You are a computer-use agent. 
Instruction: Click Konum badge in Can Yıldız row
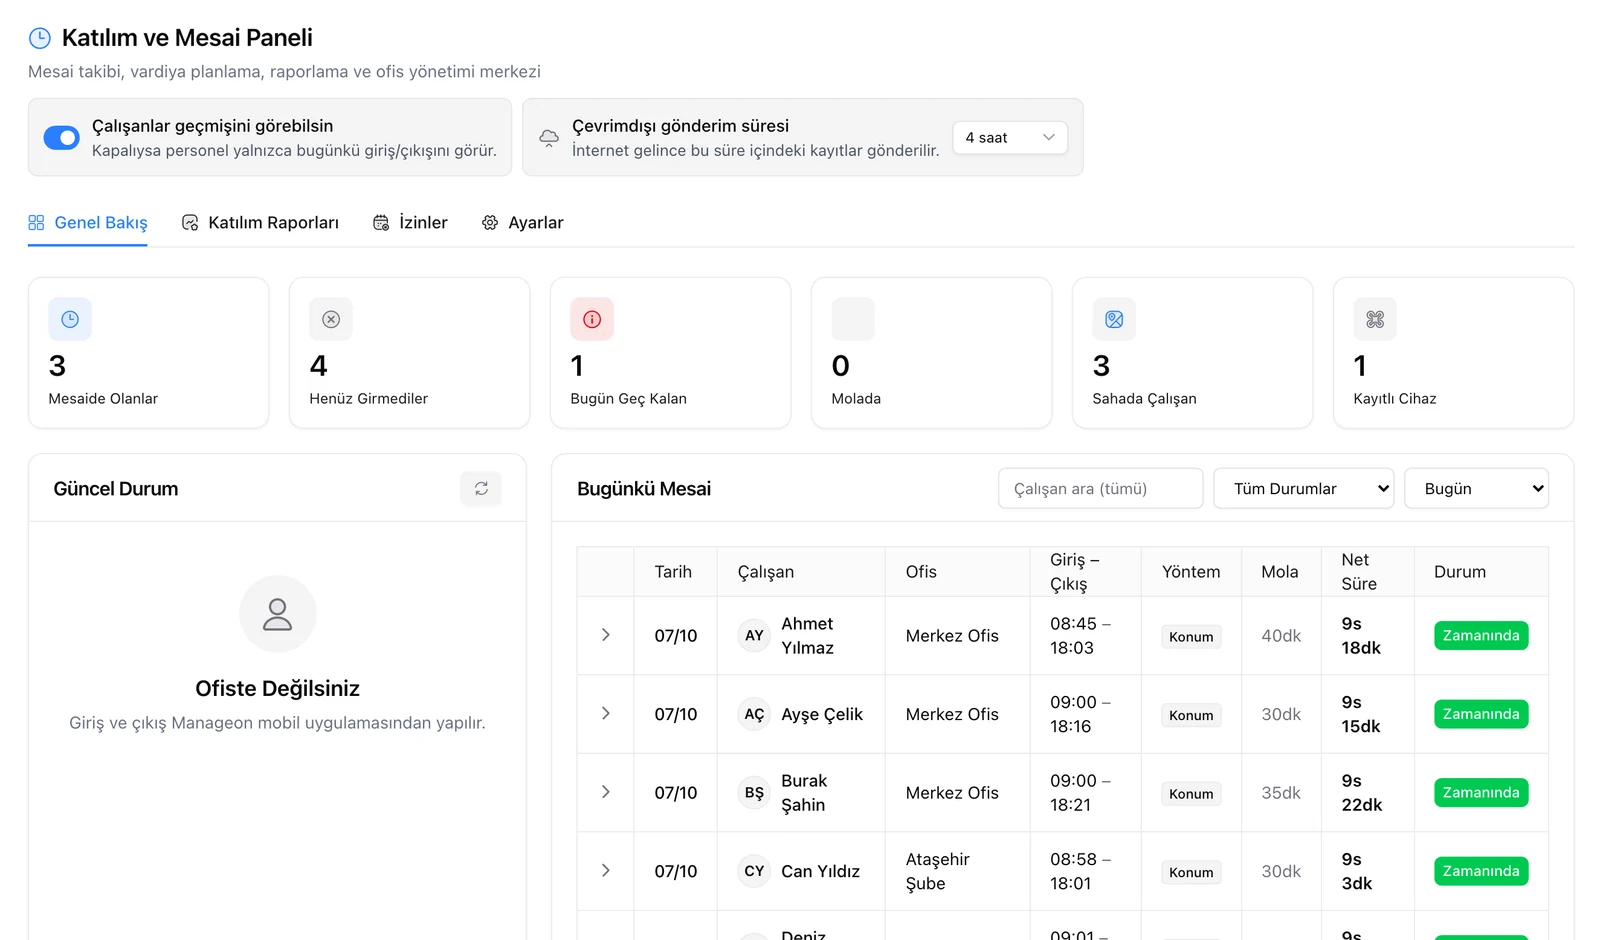1191,873
